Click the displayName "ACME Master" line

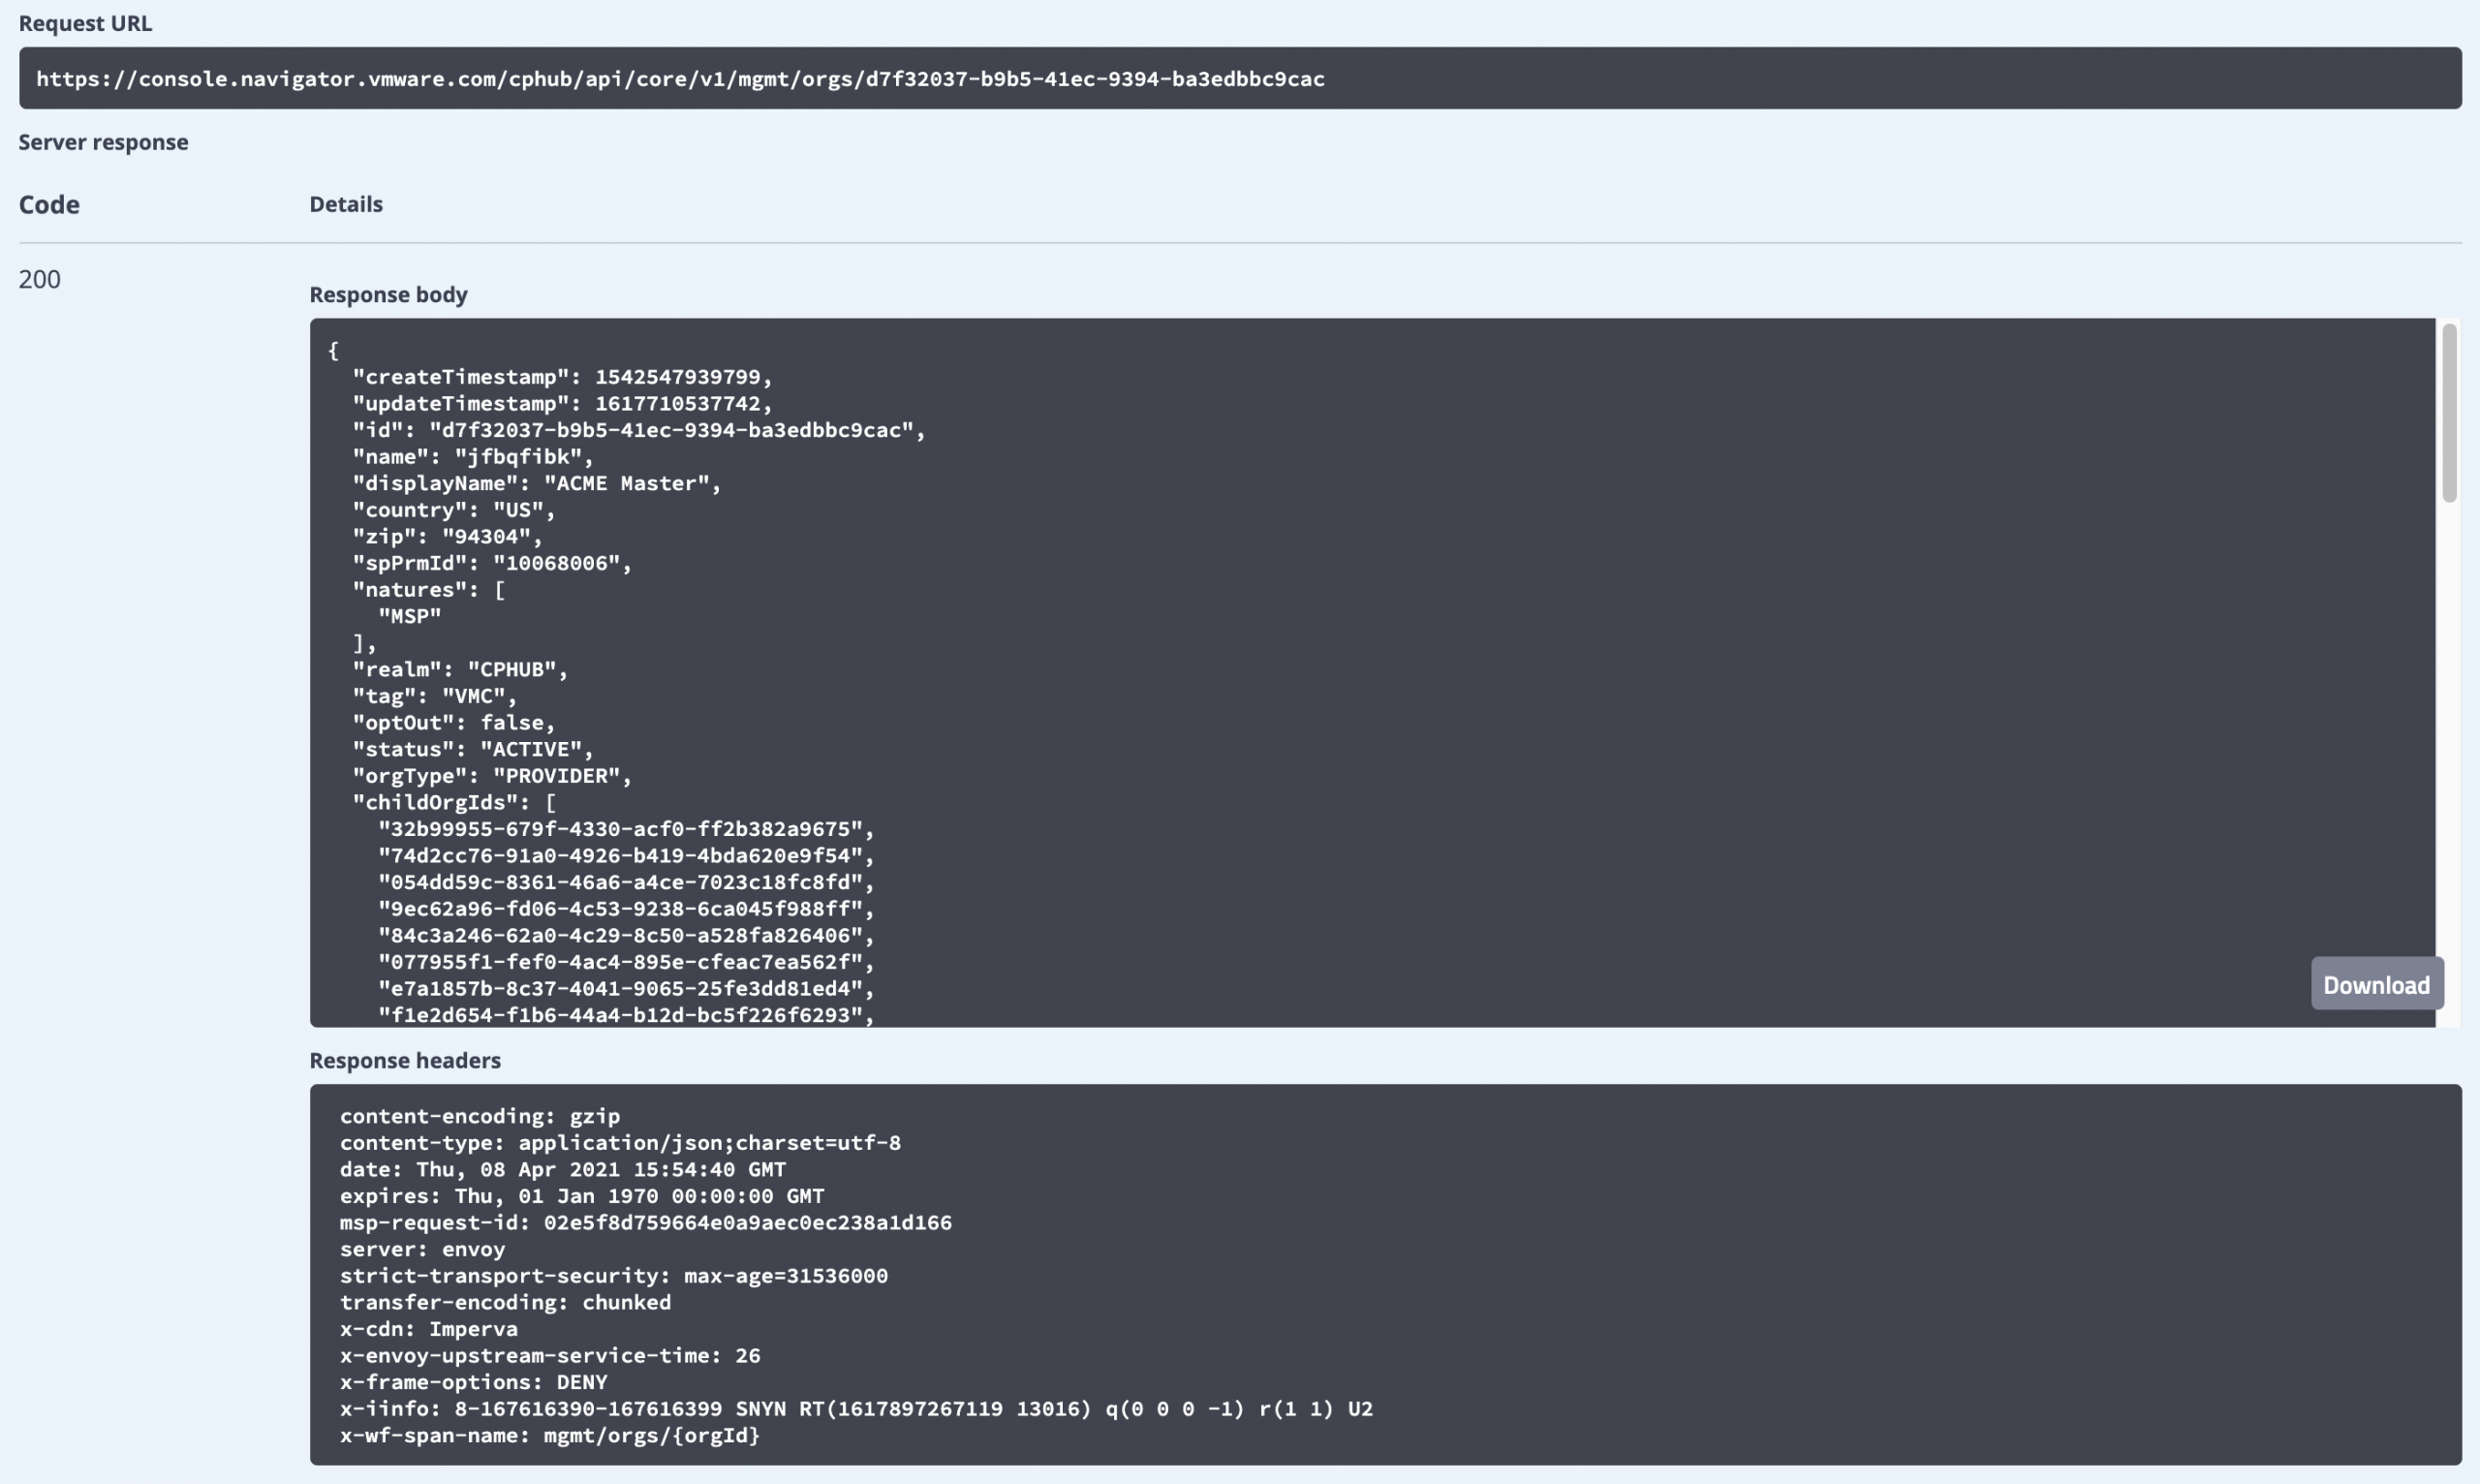click(x=536, y=483)
